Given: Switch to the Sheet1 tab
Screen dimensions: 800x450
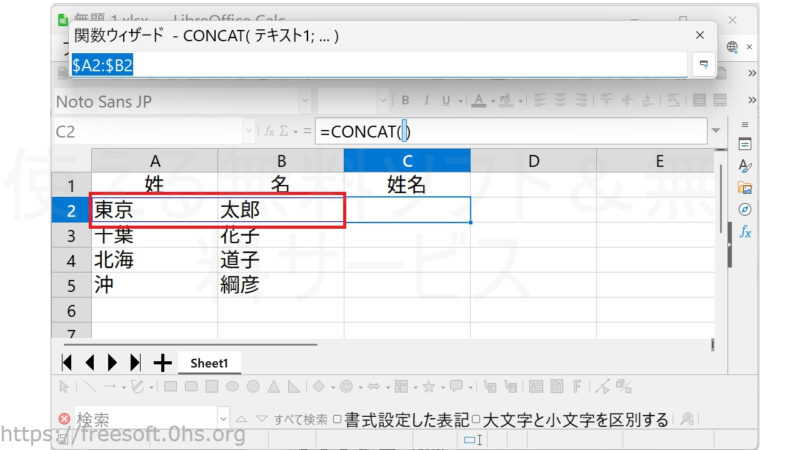Looking at the screenshot, I should (209, 363).
